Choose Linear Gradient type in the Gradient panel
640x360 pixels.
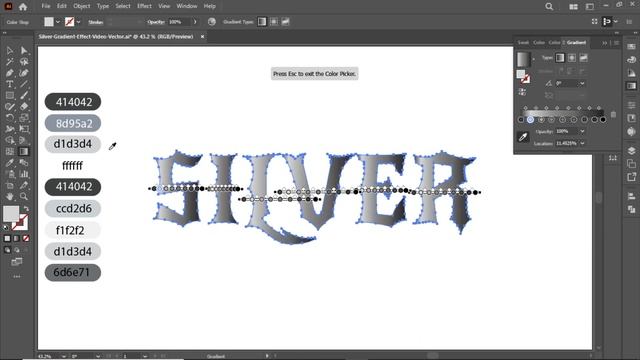pyautogui.click(x=560, y=58)
